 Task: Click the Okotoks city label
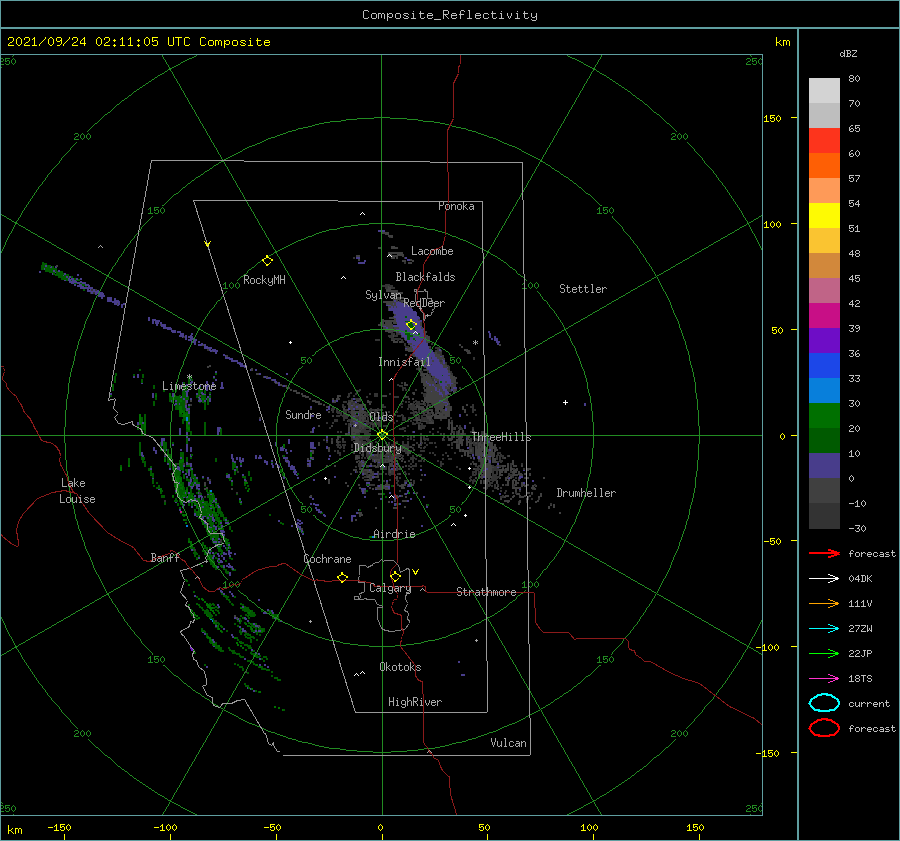(400, 667)
